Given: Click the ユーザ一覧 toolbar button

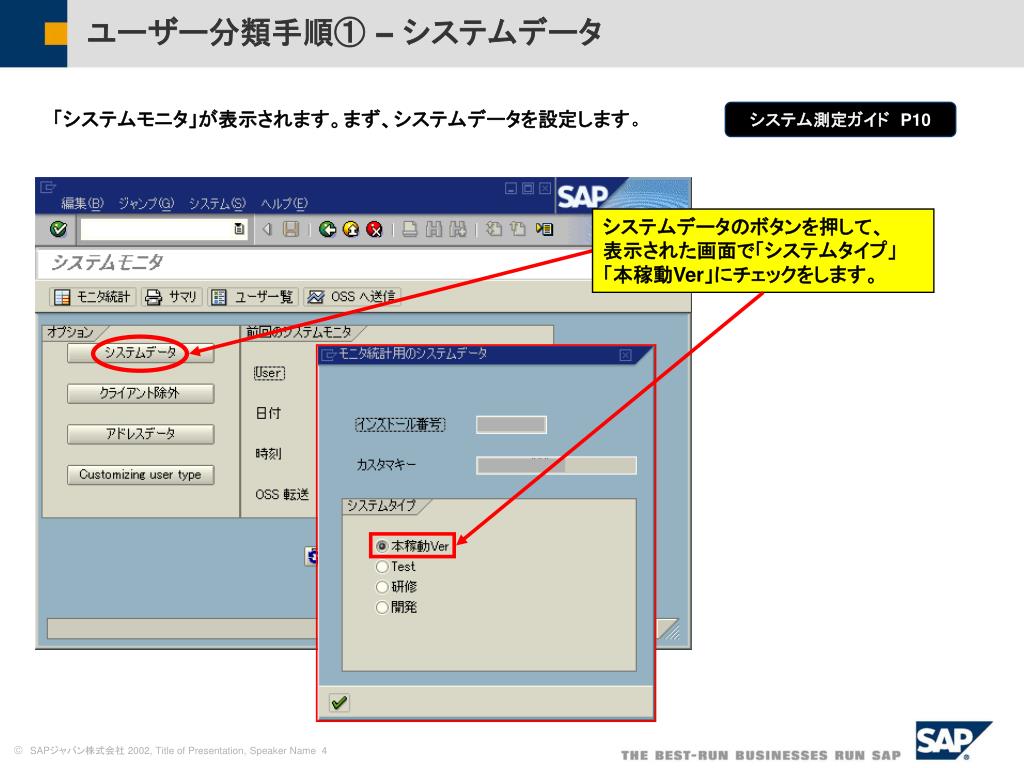Looking at the screenshot, I should coord(253,297).
